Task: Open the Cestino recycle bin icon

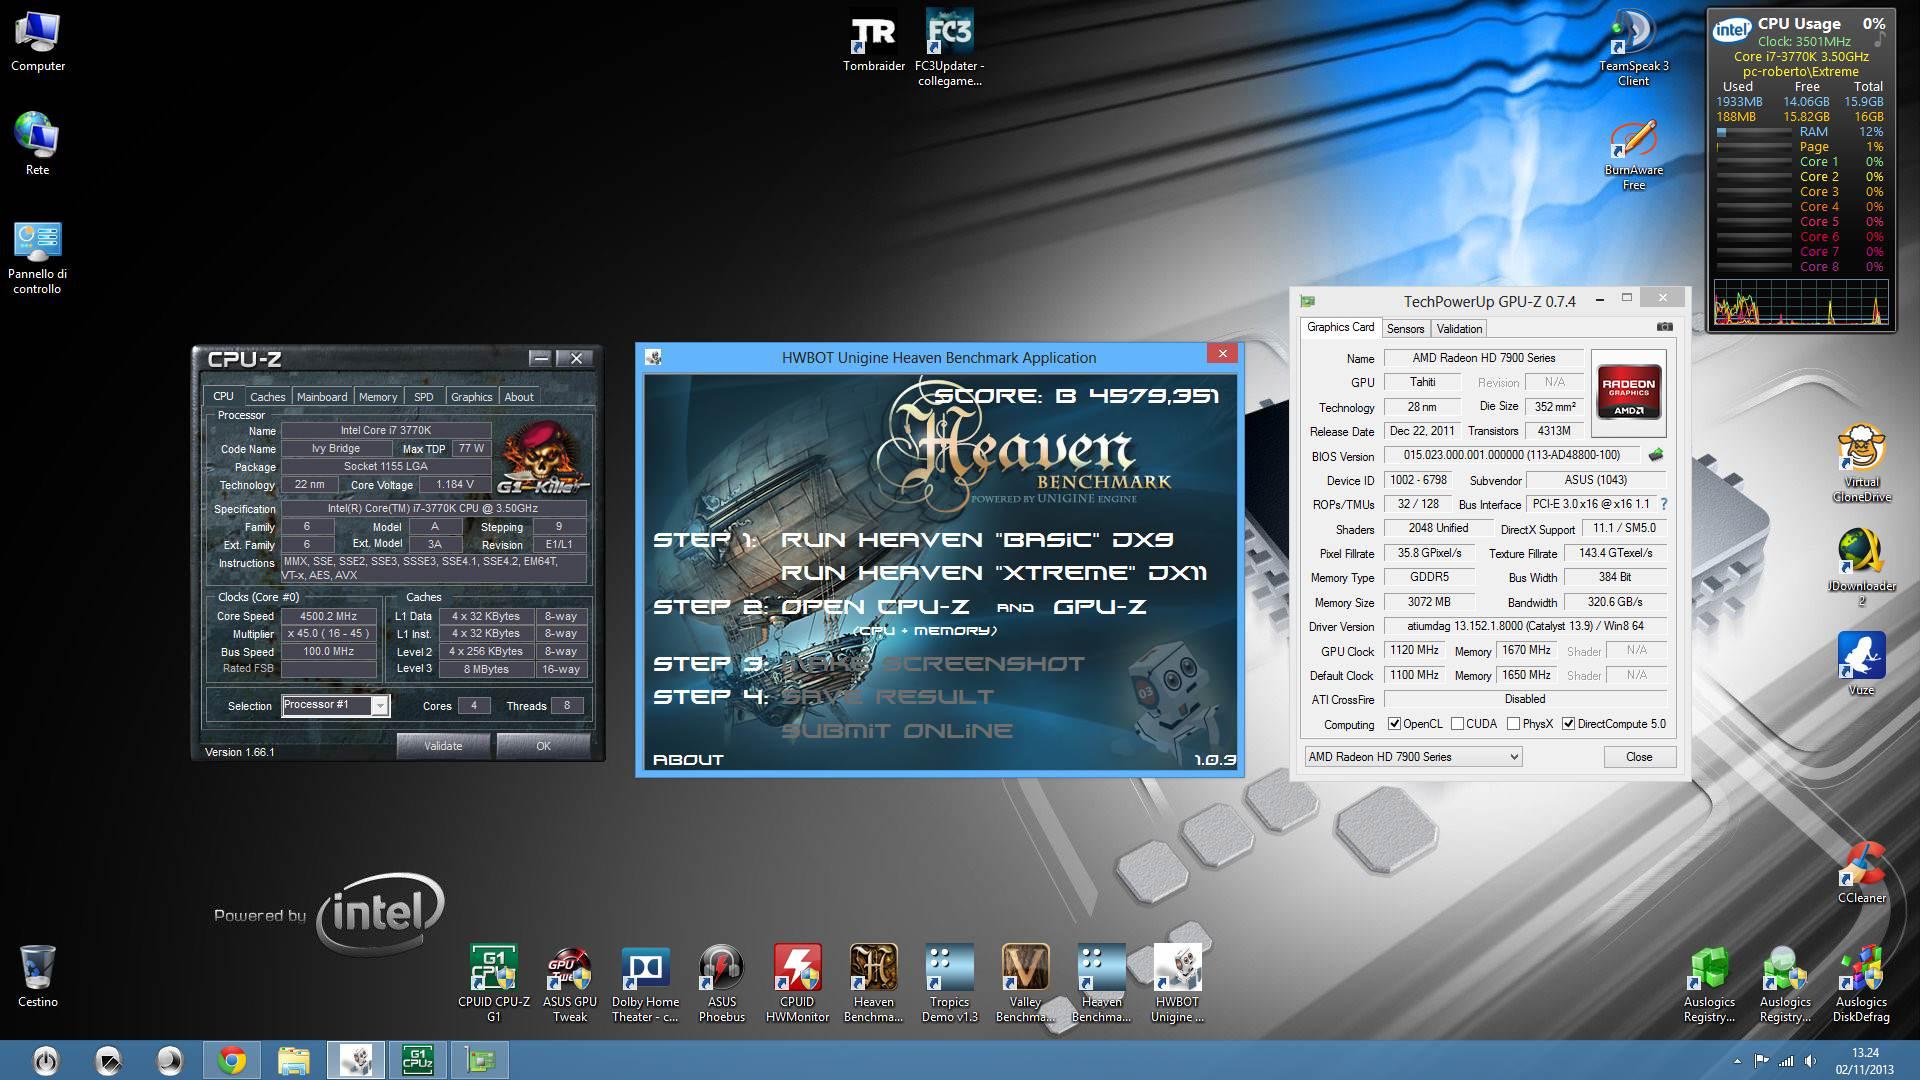Action: (x=37, y=976)
